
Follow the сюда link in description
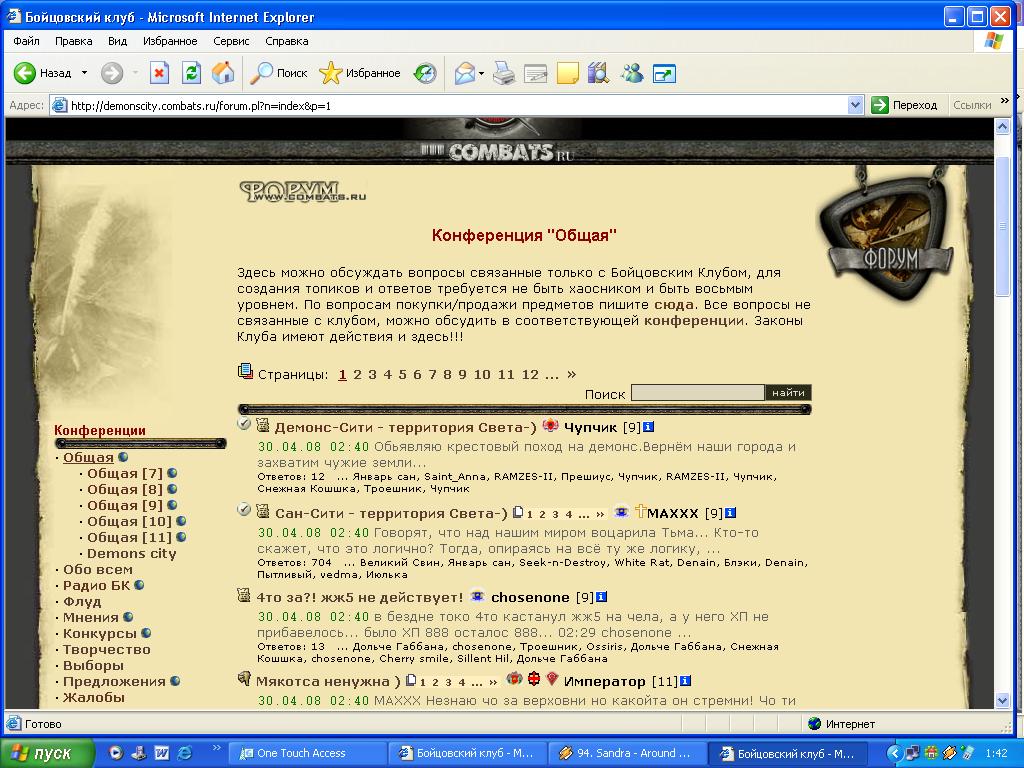[x=673, y=304]
